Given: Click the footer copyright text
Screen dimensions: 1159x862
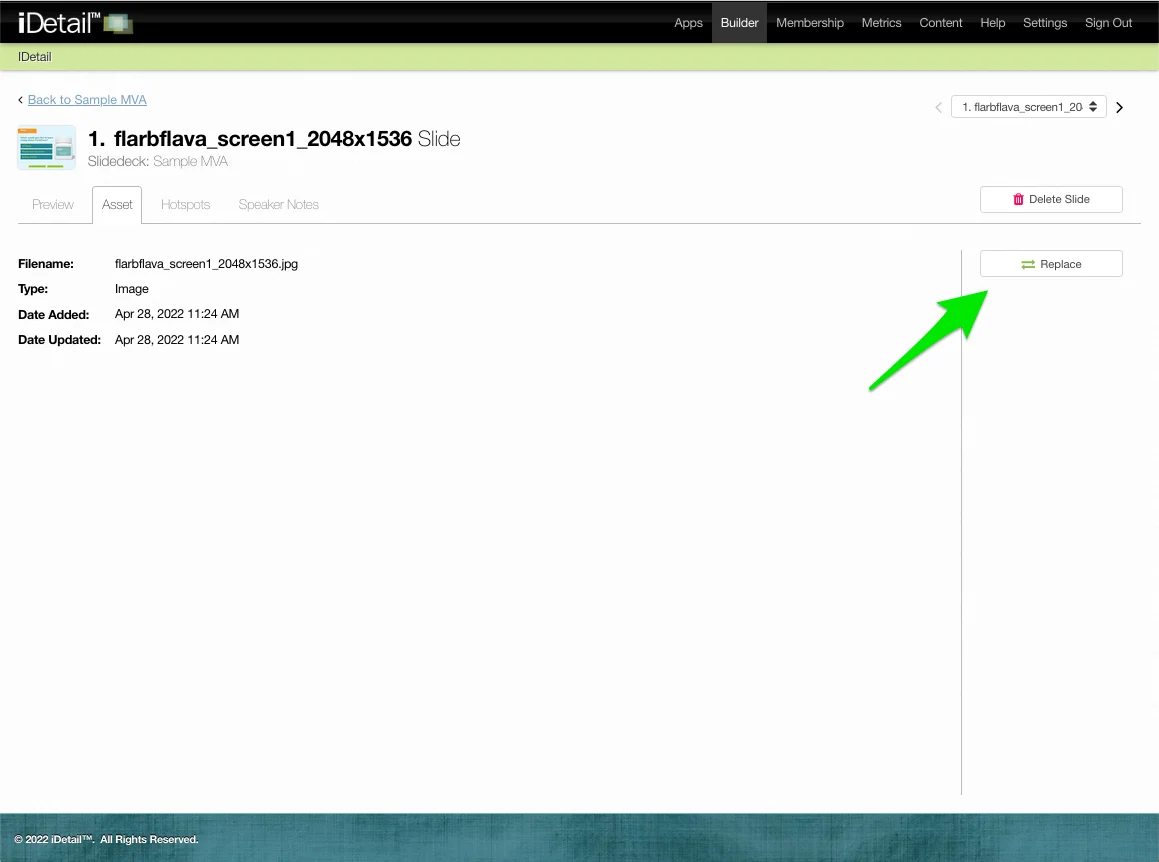Looking at the screenshot, I should click(x=106, y=839).
